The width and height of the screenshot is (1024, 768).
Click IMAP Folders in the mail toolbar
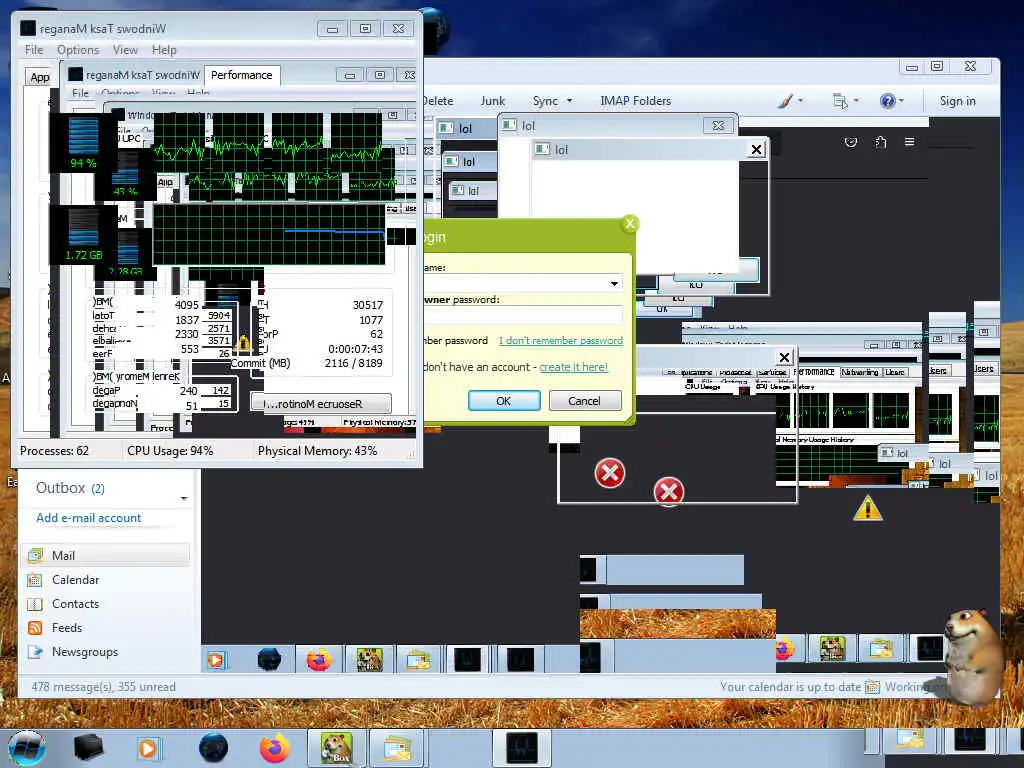click(635, 101)
